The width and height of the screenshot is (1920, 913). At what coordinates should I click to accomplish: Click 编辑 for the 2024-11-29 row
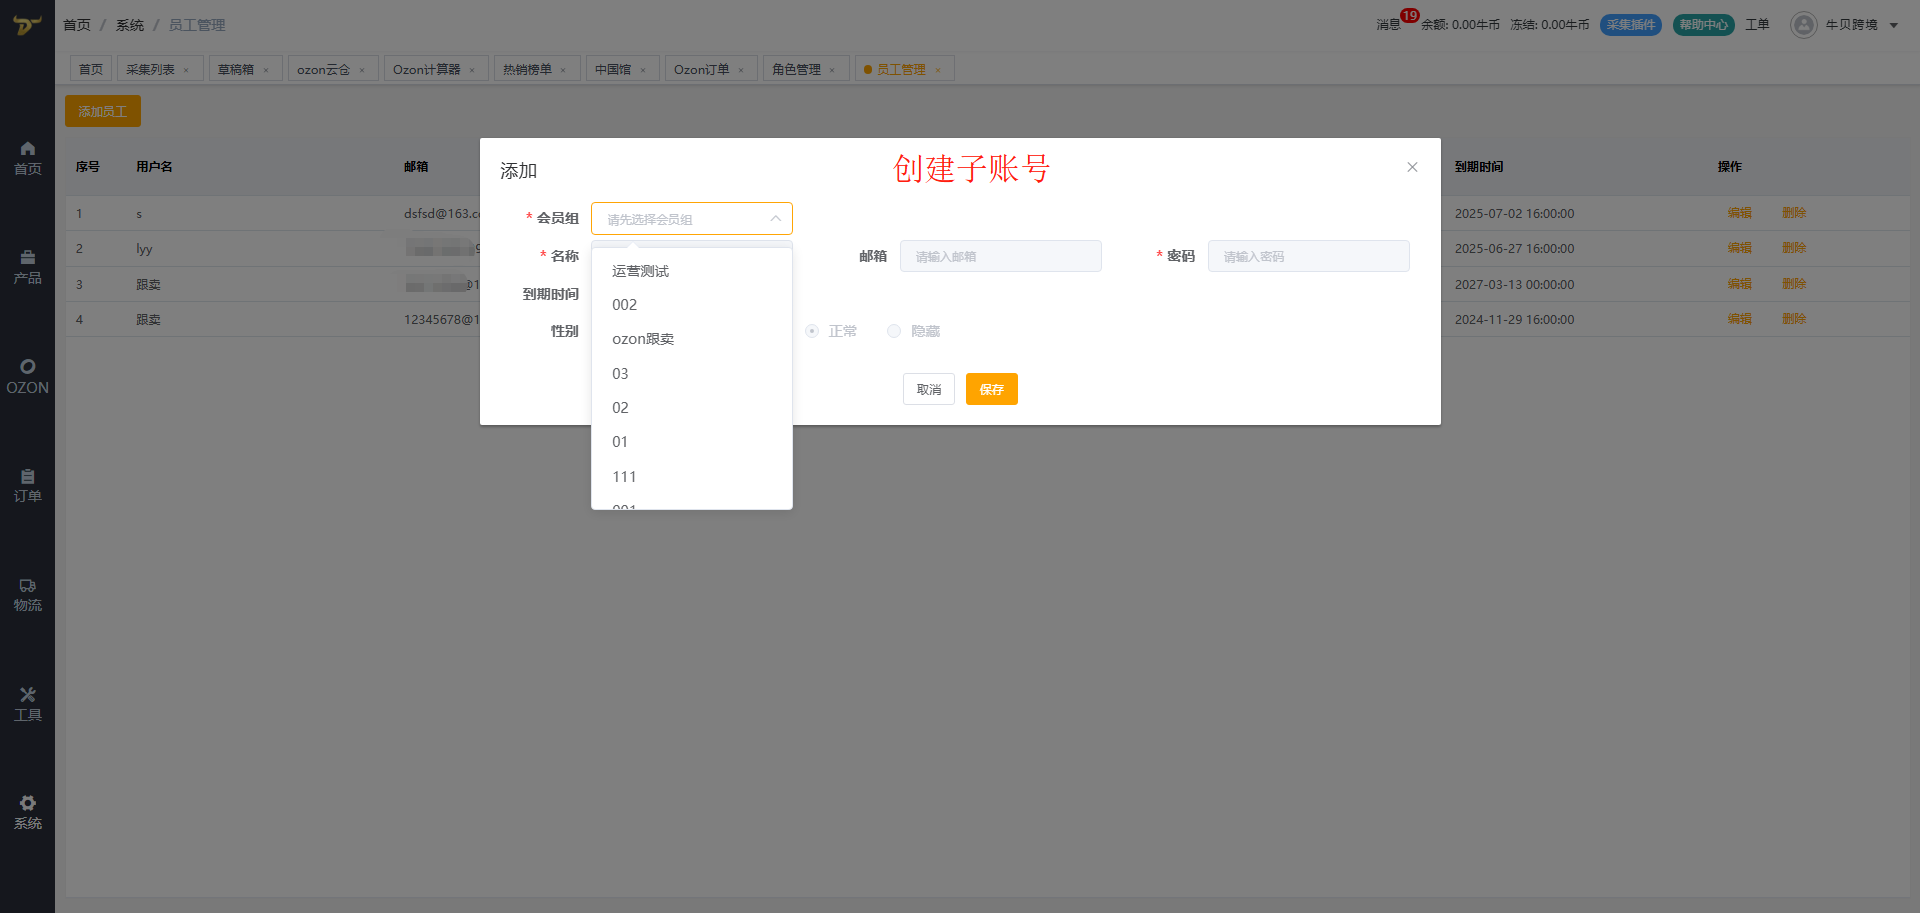[x=1740, y=319]
